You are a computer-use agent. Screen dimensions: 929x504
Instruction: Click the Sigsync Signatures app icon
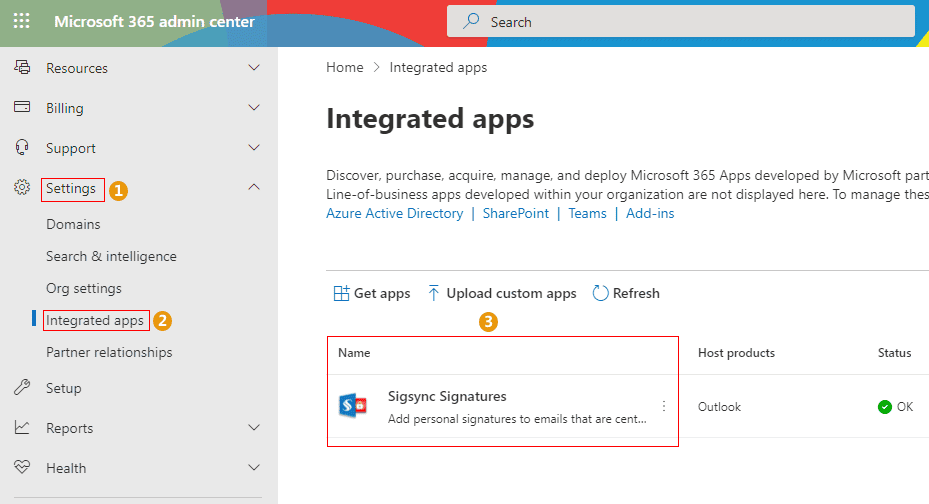click(355, 406)
